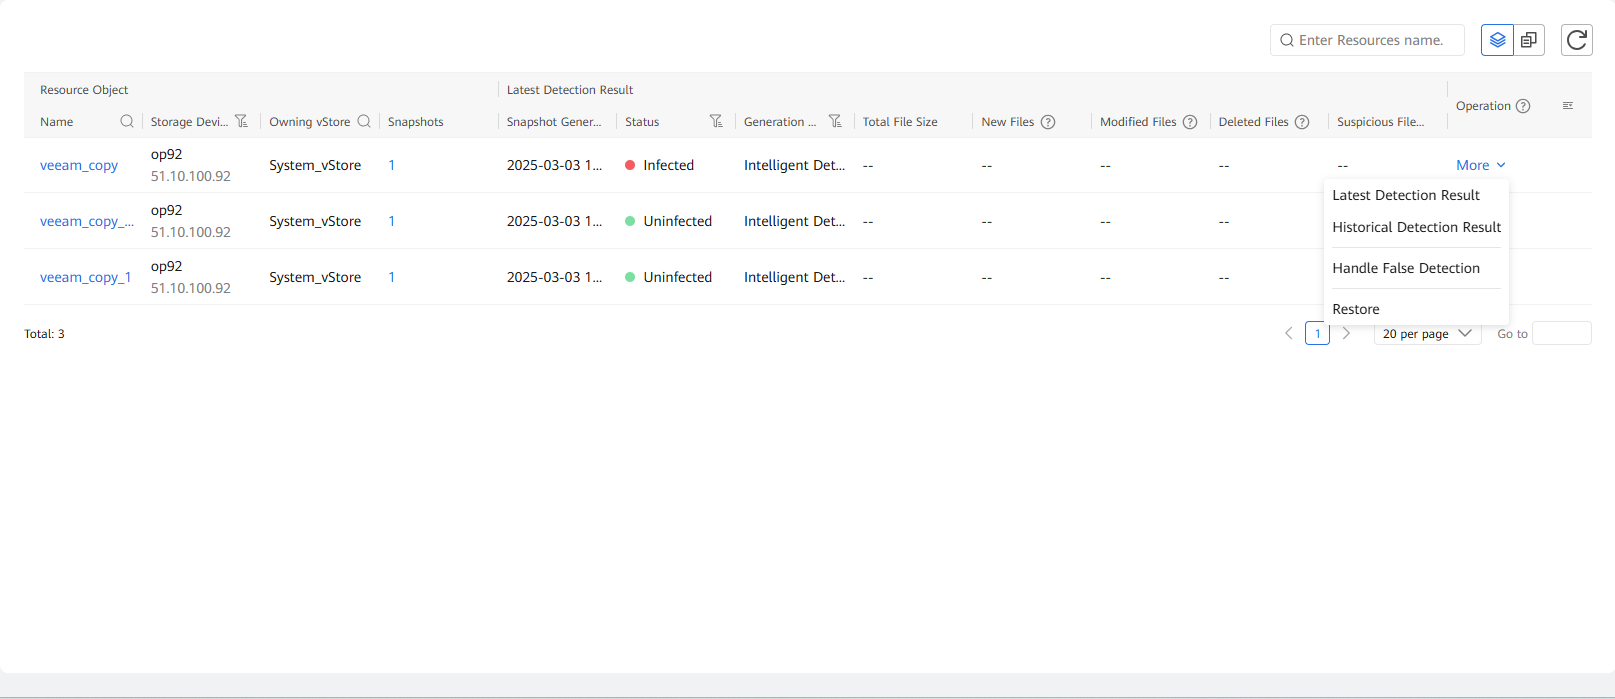This screenshot has width=1615, height=699.
Task: Open the column settings icon
Action: click(x=1568, y=106)
